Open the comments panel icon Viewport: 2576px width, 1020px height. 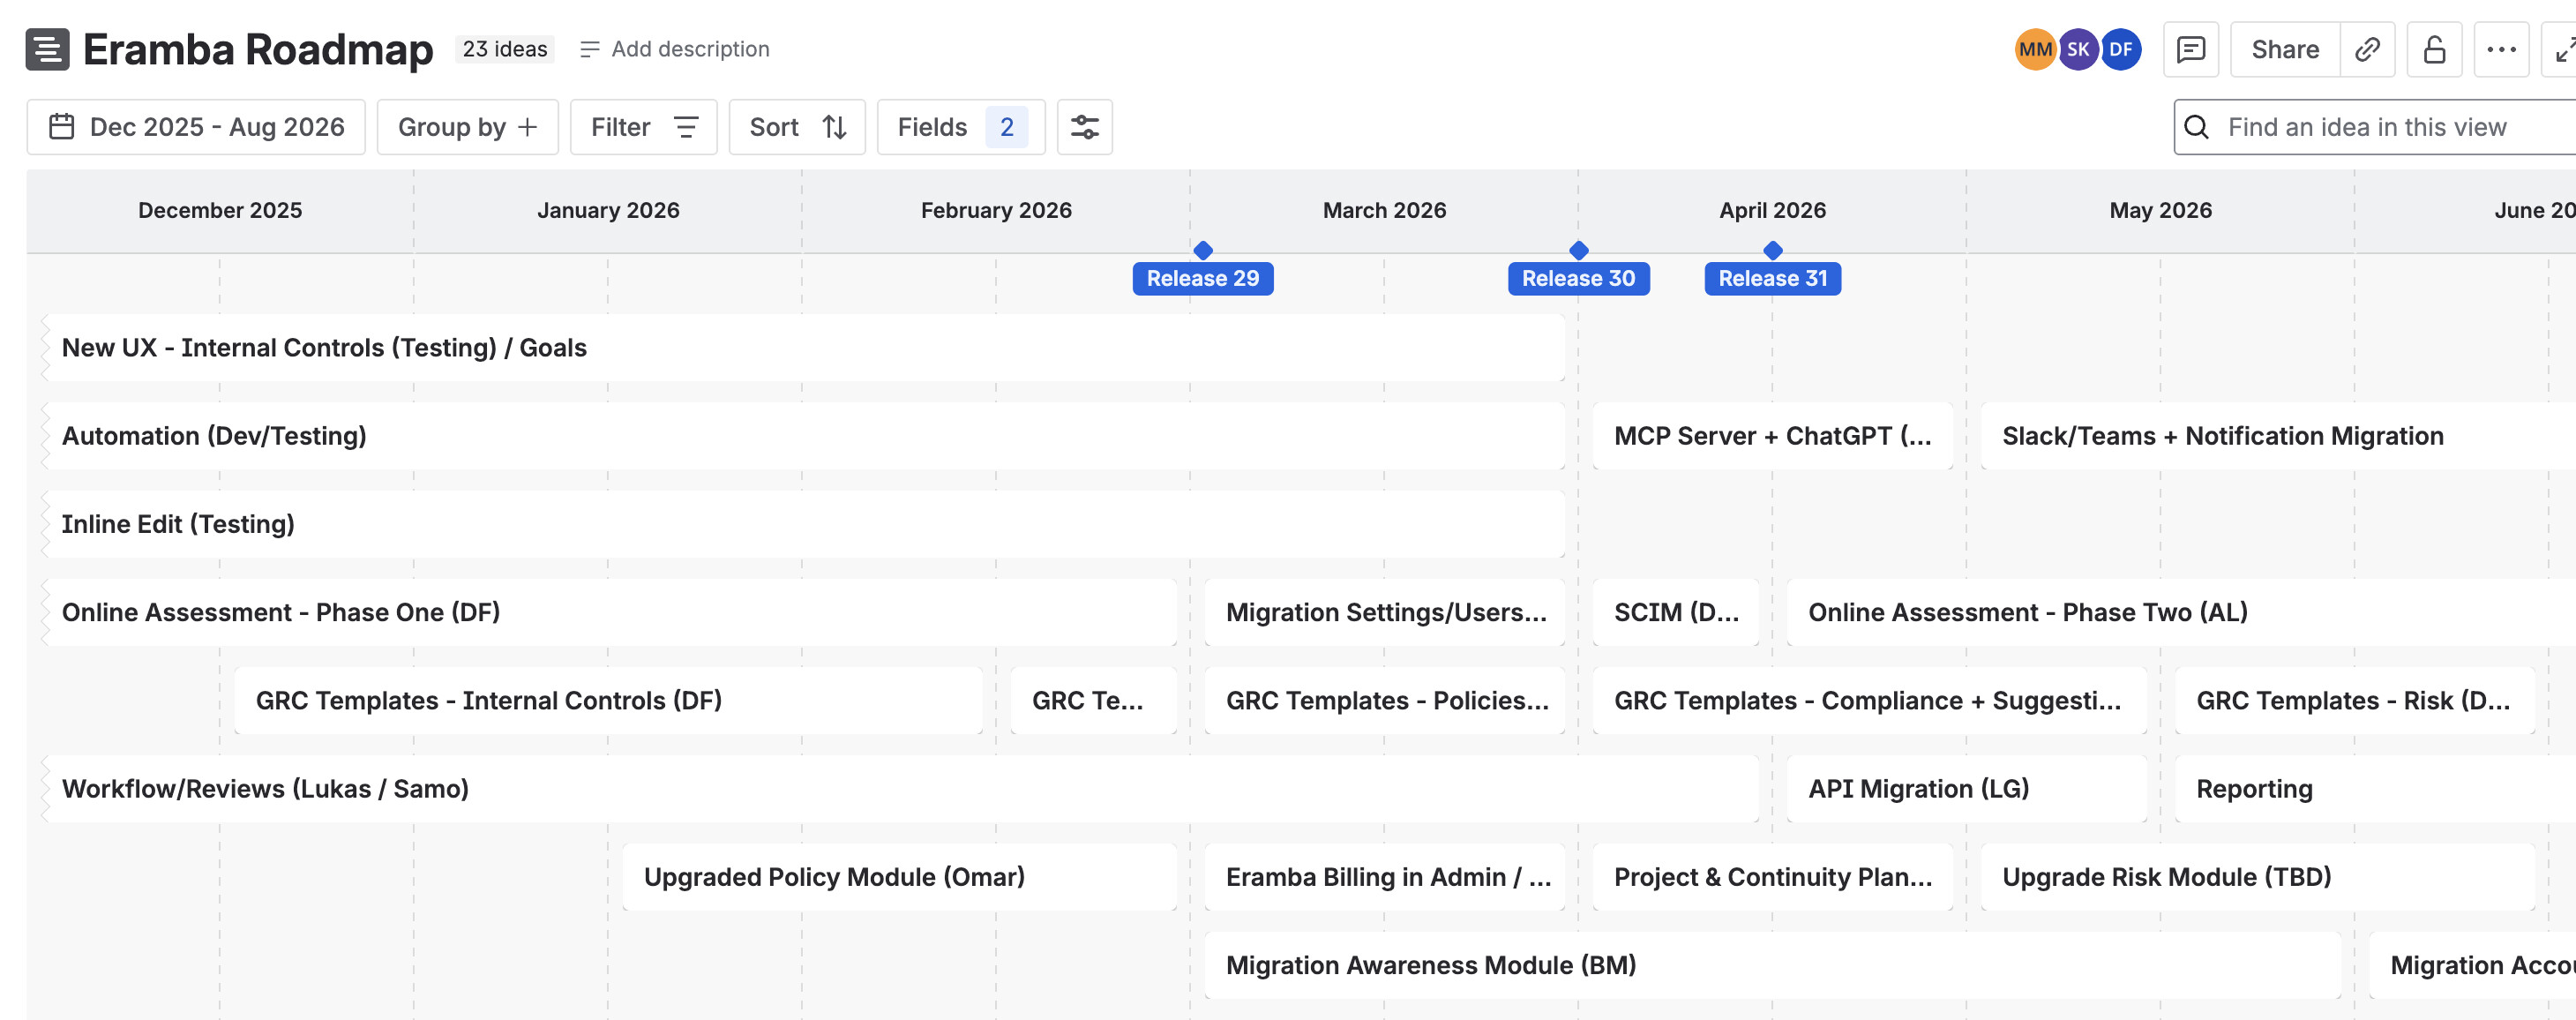tap(2190, 49)
